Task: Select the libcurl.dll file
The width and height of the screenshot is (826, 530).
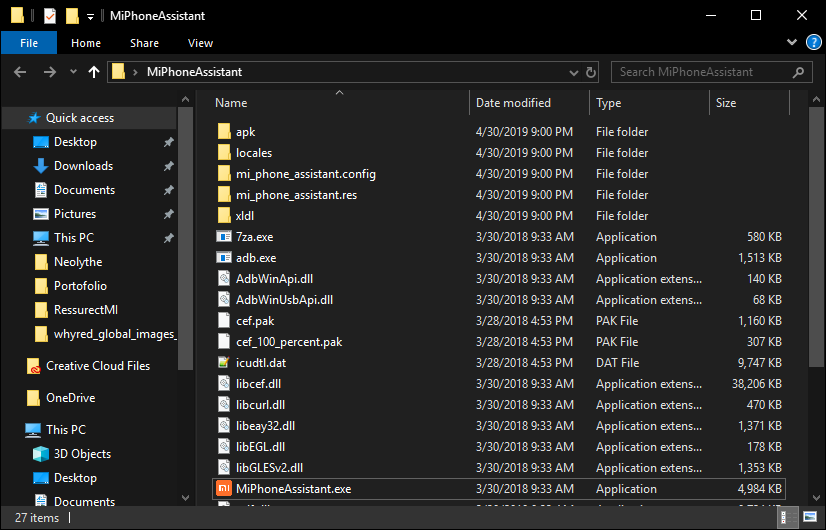Action: click(x=251, y=405)
